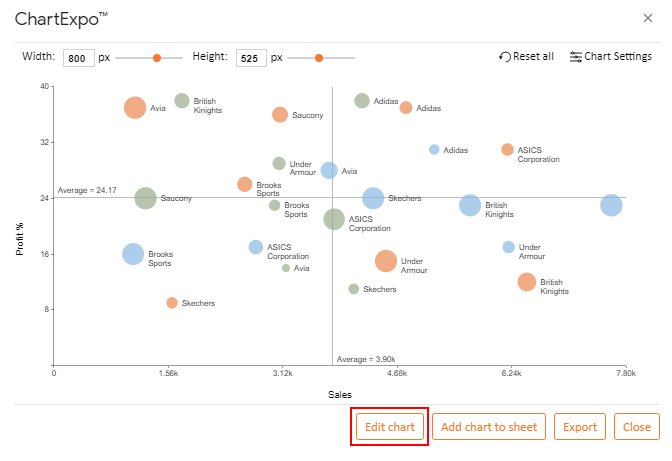Select the large orange Avia bubble
This screenshot has width=672, height=461.
135,108
